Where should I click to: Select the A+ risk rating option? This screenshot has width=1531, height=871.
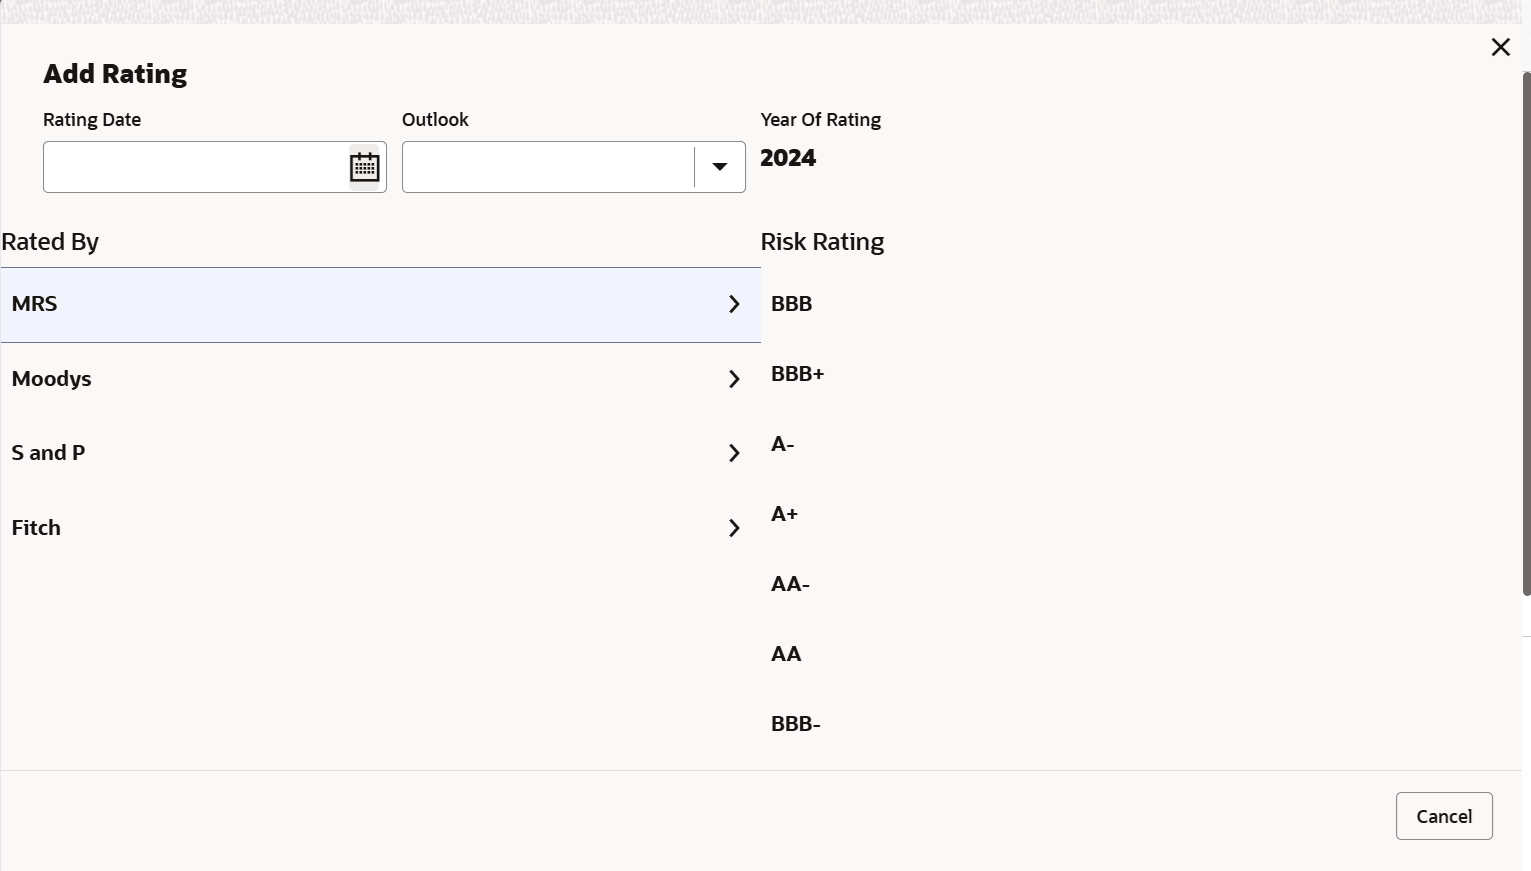(784, 514)
